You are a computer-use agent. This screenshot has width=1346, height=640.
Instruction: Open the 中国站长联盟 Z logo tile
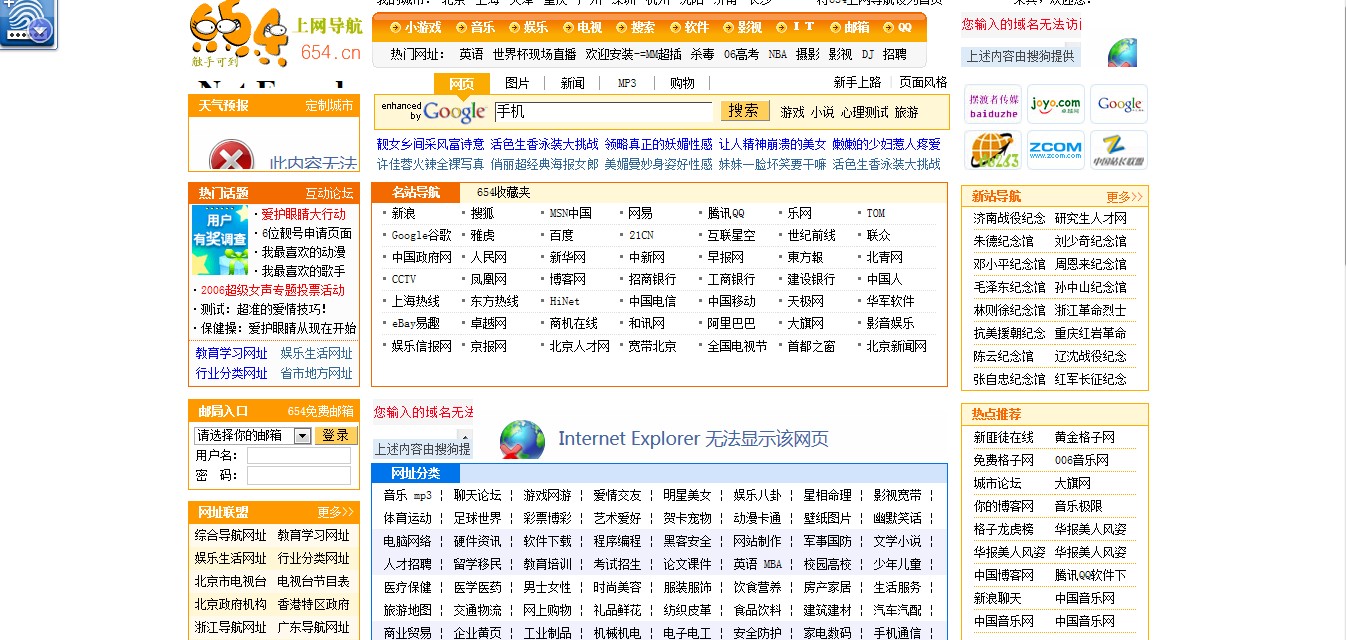pos(1118,150)
